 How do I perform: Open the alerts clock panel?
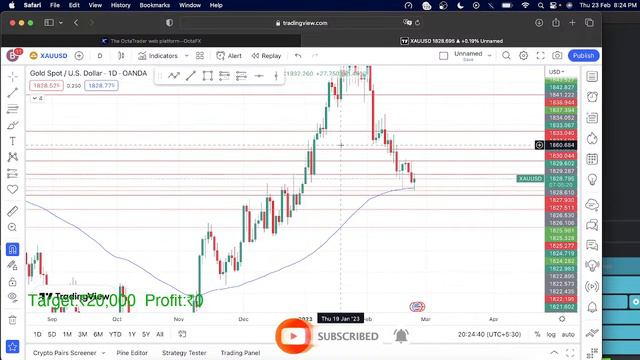[592, 97]
